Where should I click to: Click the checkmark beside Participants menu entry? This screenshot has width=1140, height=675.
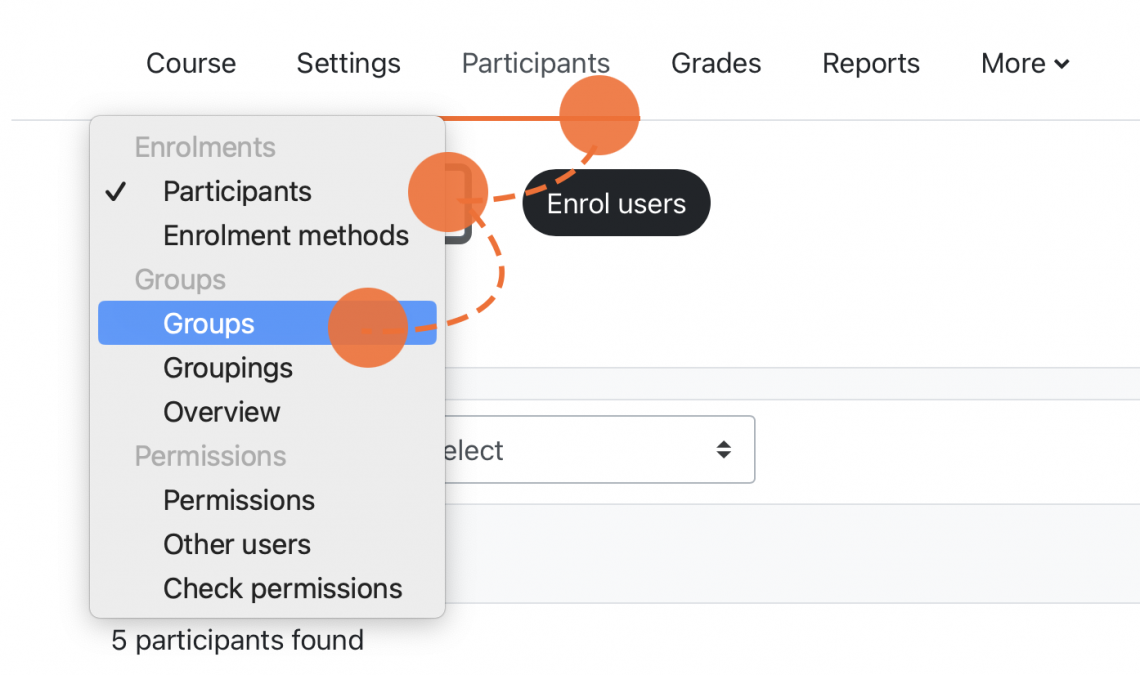[x=116, y=192]
